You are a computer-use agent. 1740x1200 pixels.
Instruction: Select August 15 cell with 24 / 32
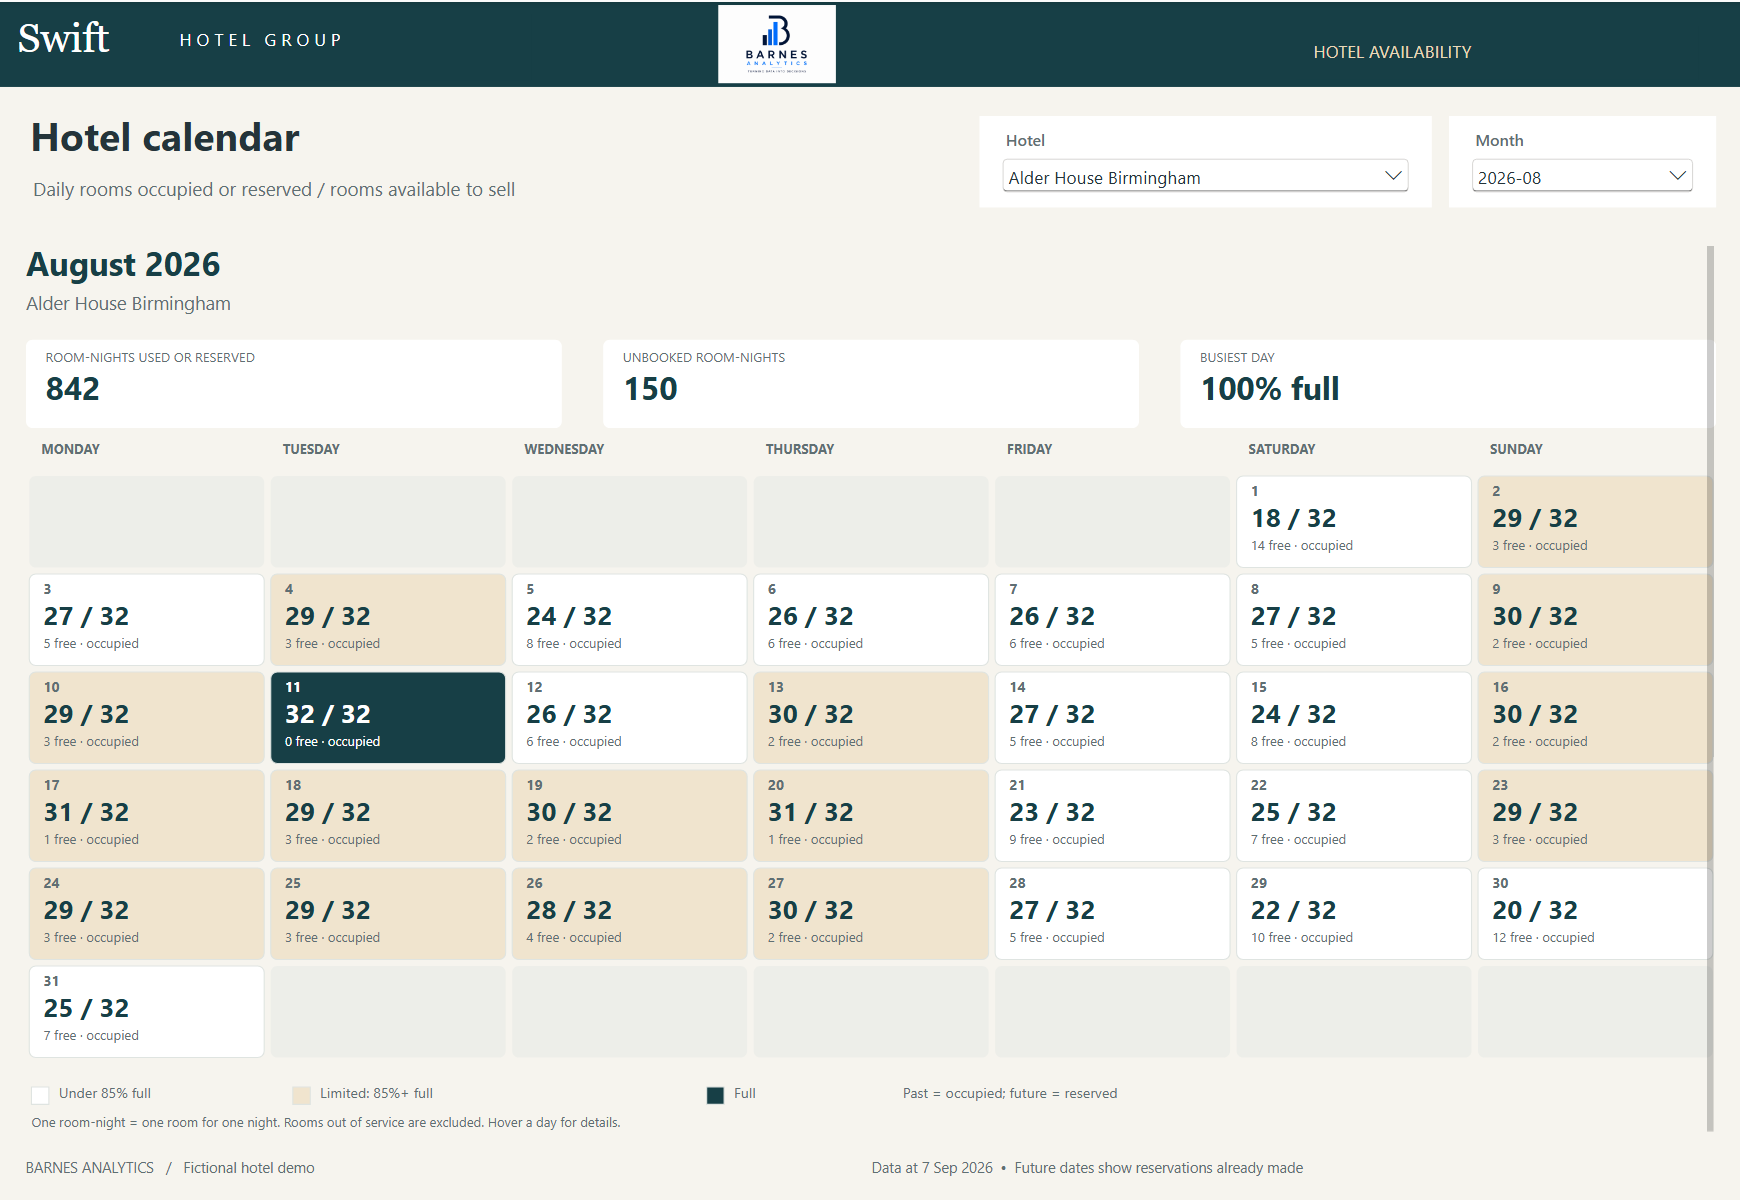(1354, 717)
